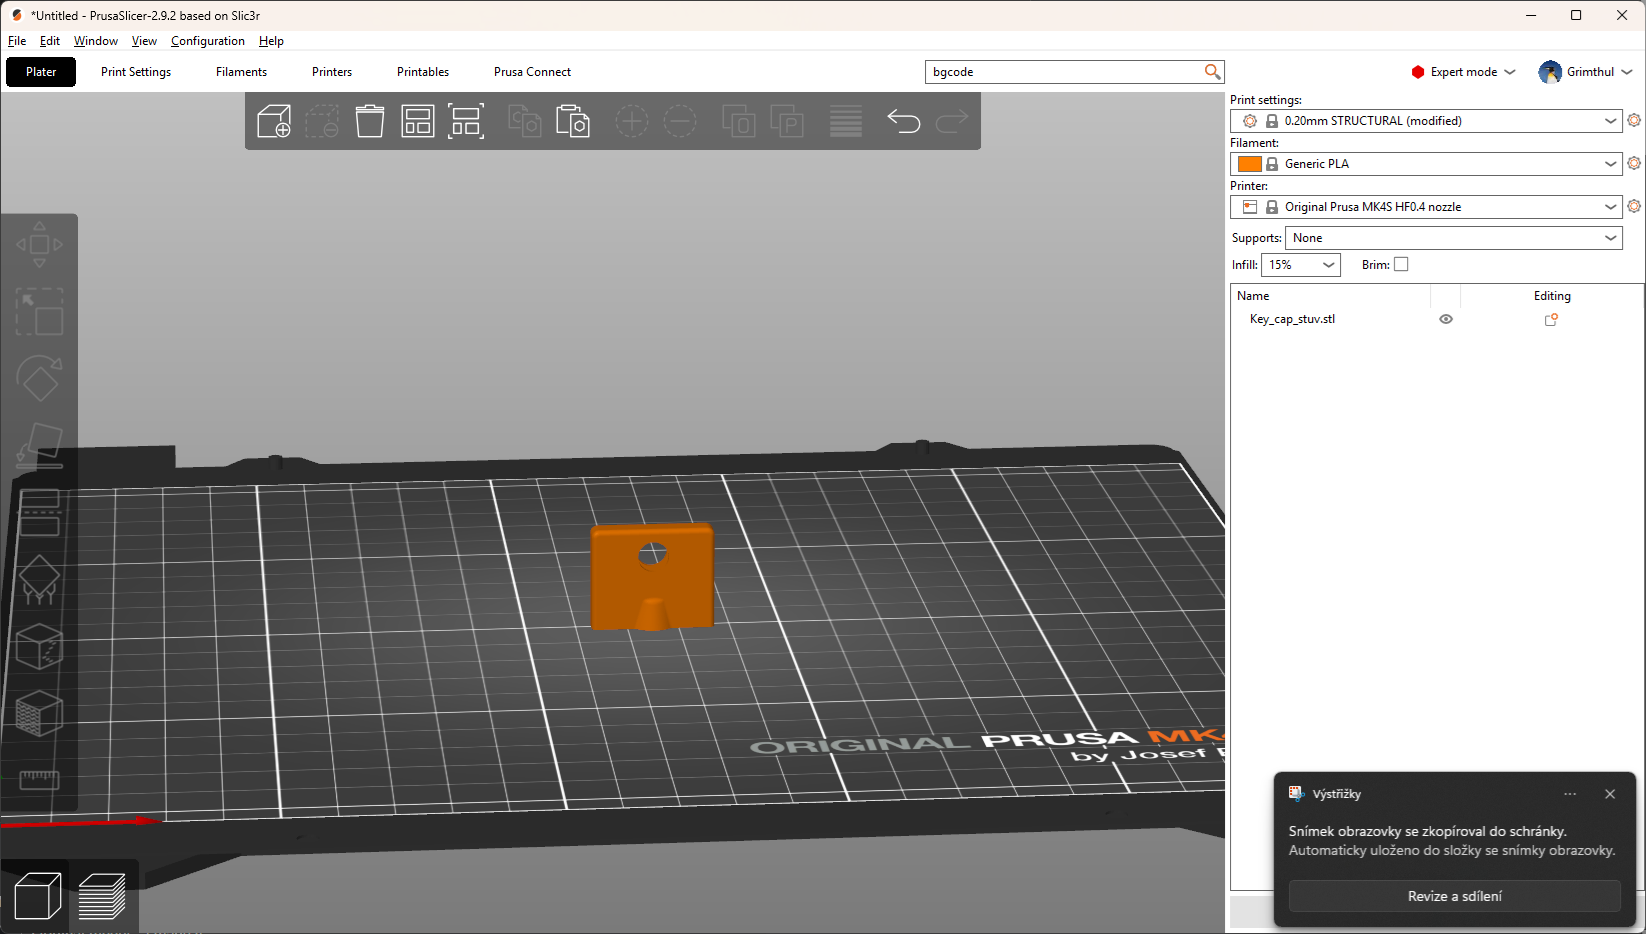This screenshot has height=934, width=1646.
Task: Select Key_cap_stuv.stl in the object list
Action: (x=1292, y=320)
